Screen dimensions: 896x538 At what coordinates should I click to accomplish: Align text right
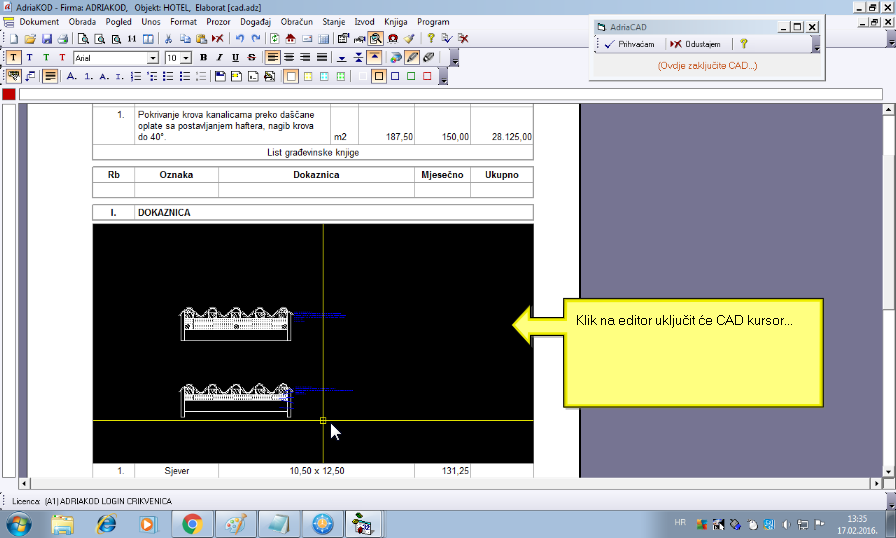(x=305, y=58)
